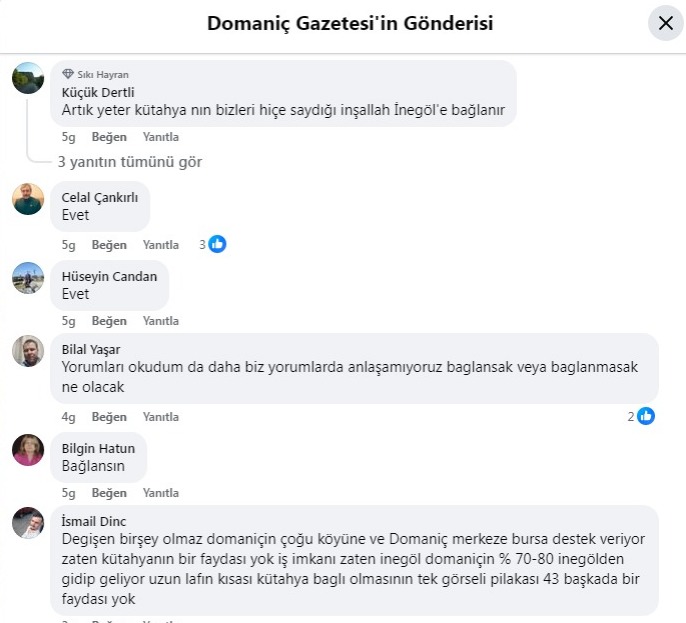Close the Domaniç Gazetesi post dialog
Viewport: 686px width, 623px height.
tap(665, 23)
